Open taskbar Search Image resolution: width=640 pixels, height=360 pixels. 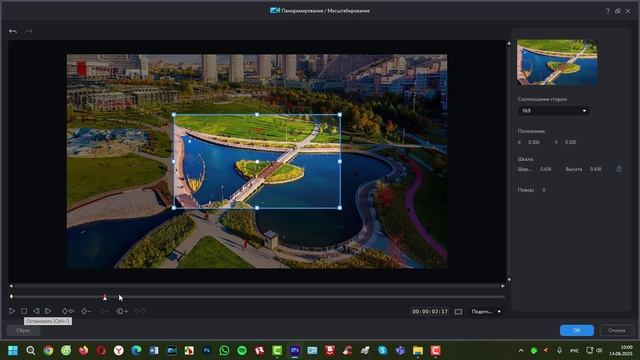(x=31, y=351)
